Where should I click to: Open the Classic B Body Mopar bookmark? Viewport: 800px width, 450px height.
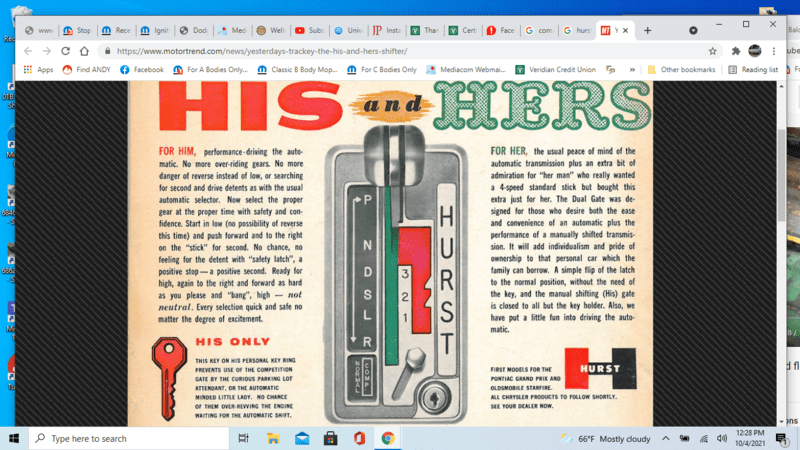tap(297, 69)
